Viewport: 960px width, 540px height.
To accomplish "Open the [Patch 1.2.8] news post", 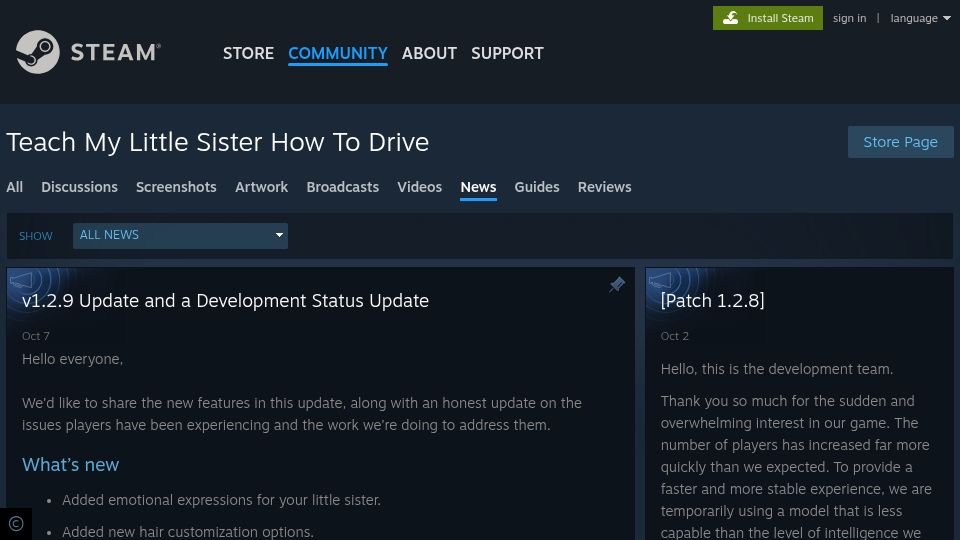I will coord(712,301).
